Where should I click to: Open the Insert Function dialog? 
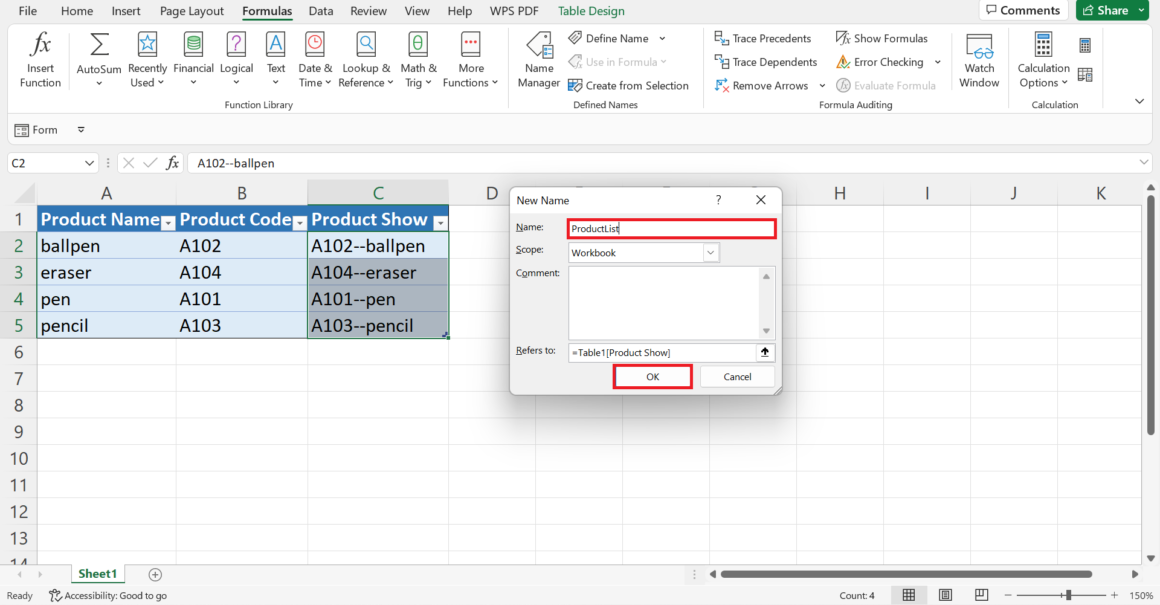coord(40,58)
